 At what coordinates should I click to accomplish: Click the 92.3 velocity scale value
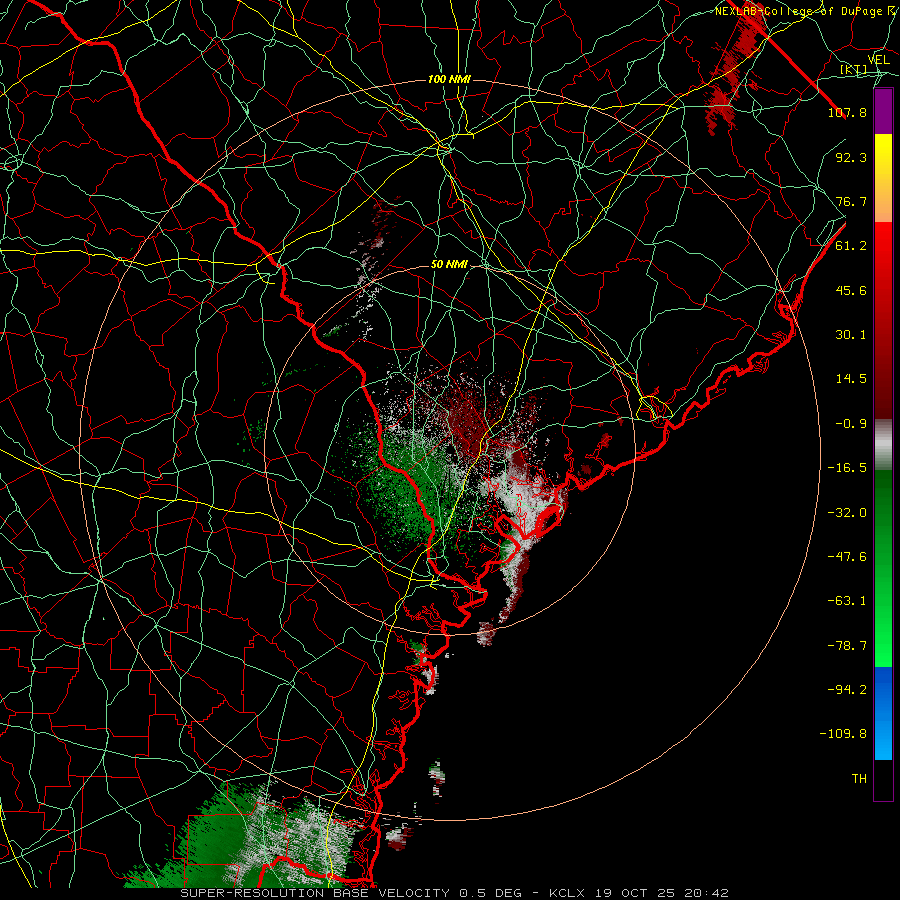tap(851, 157)
